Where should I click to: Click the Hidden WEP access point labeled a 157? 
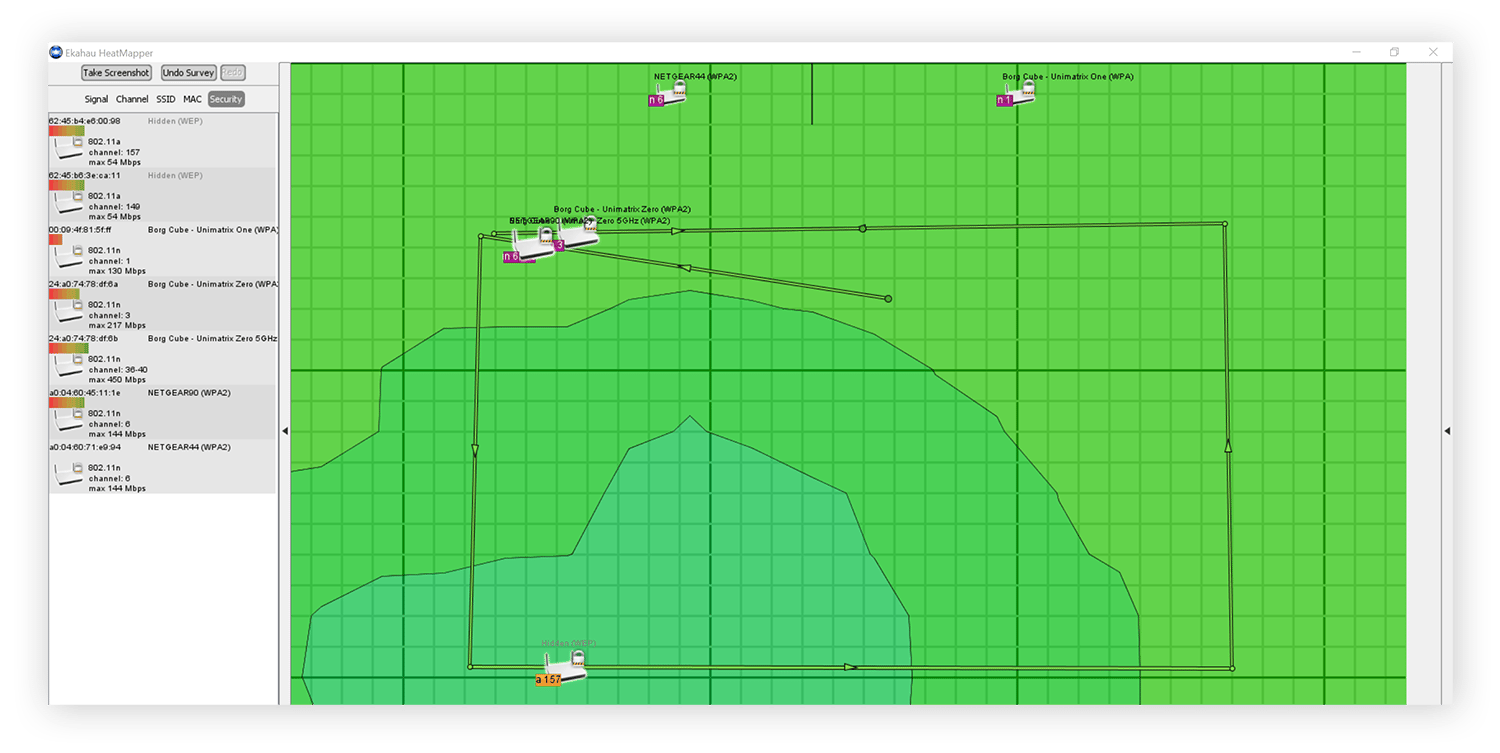coord(563,668)
